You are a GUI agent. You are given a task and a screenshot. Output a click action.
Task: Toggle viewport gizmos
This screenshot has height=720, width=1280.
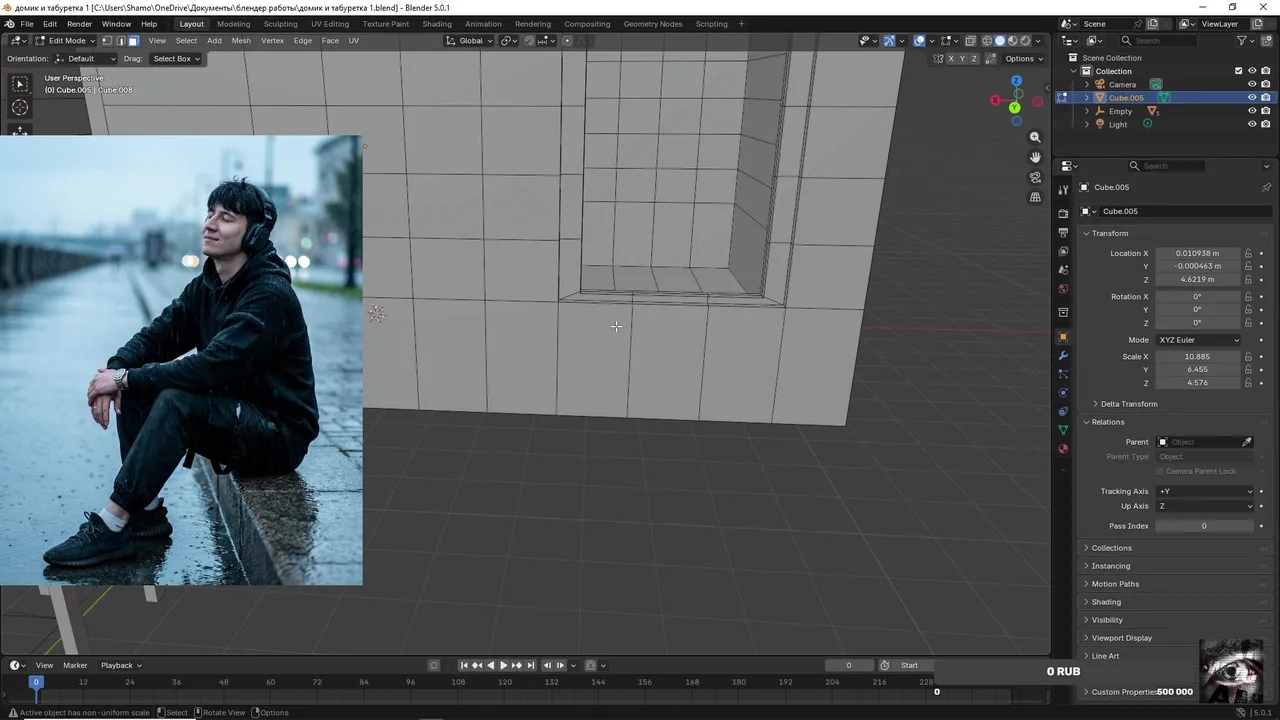pos(889,41)
